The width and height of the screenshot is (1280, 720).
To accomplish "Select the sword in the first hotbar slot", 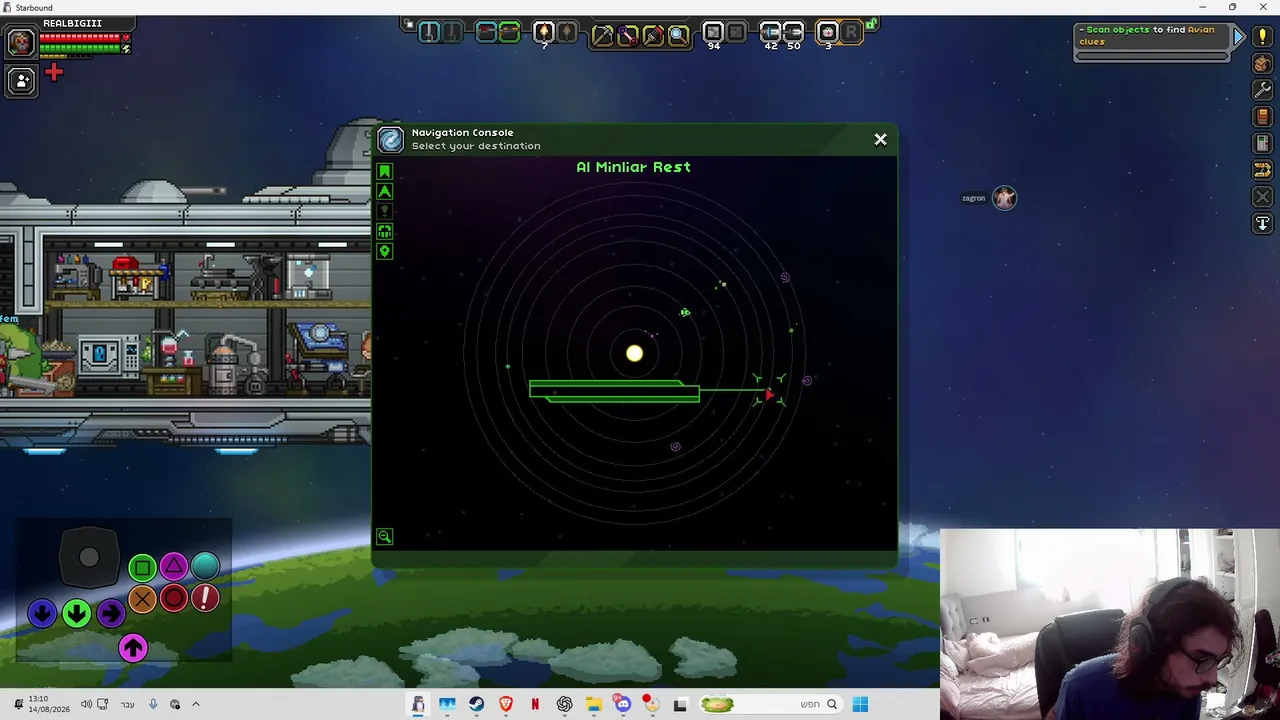I will [x=429, y=32].
